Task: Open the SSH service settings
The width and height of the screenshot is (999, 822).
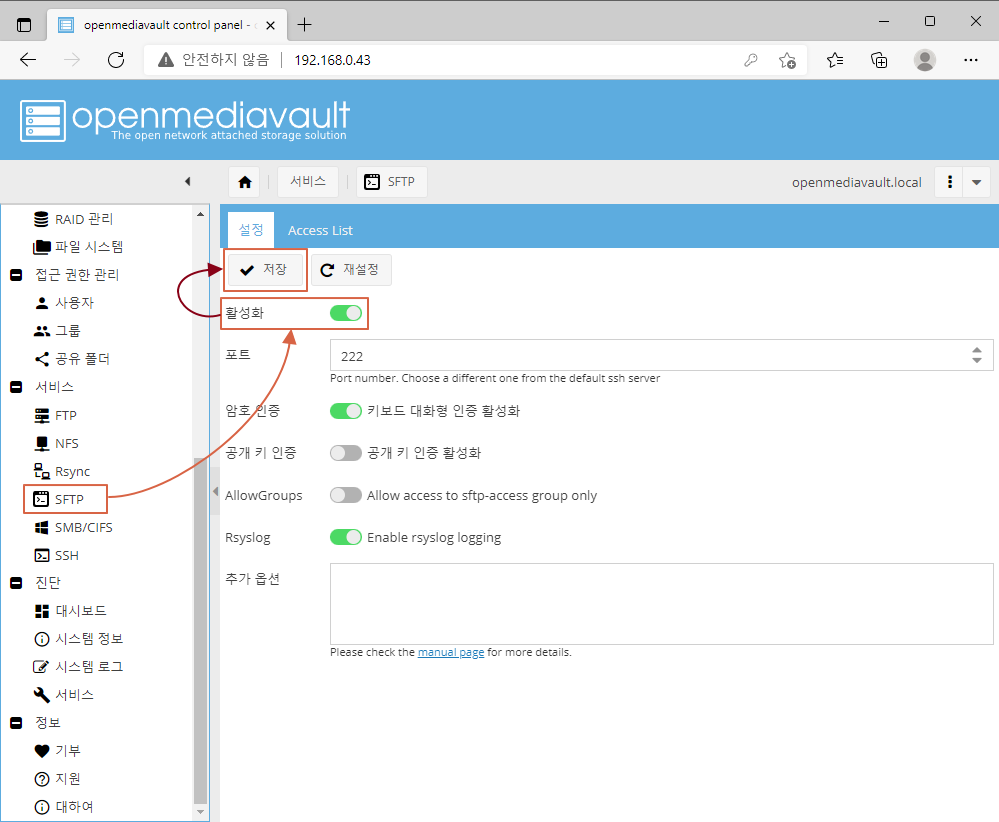Action: click(56, 556)
